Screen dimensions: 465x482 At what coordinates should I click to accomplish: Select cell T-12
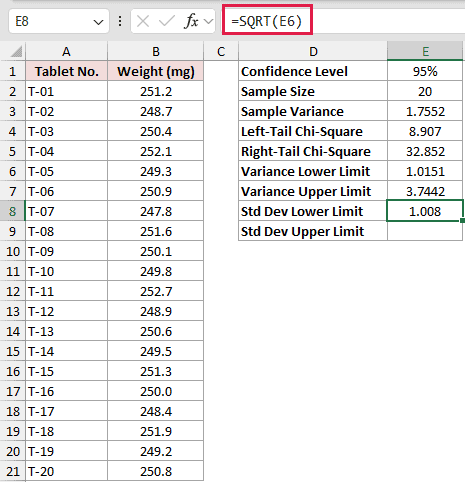pos(67,311)
